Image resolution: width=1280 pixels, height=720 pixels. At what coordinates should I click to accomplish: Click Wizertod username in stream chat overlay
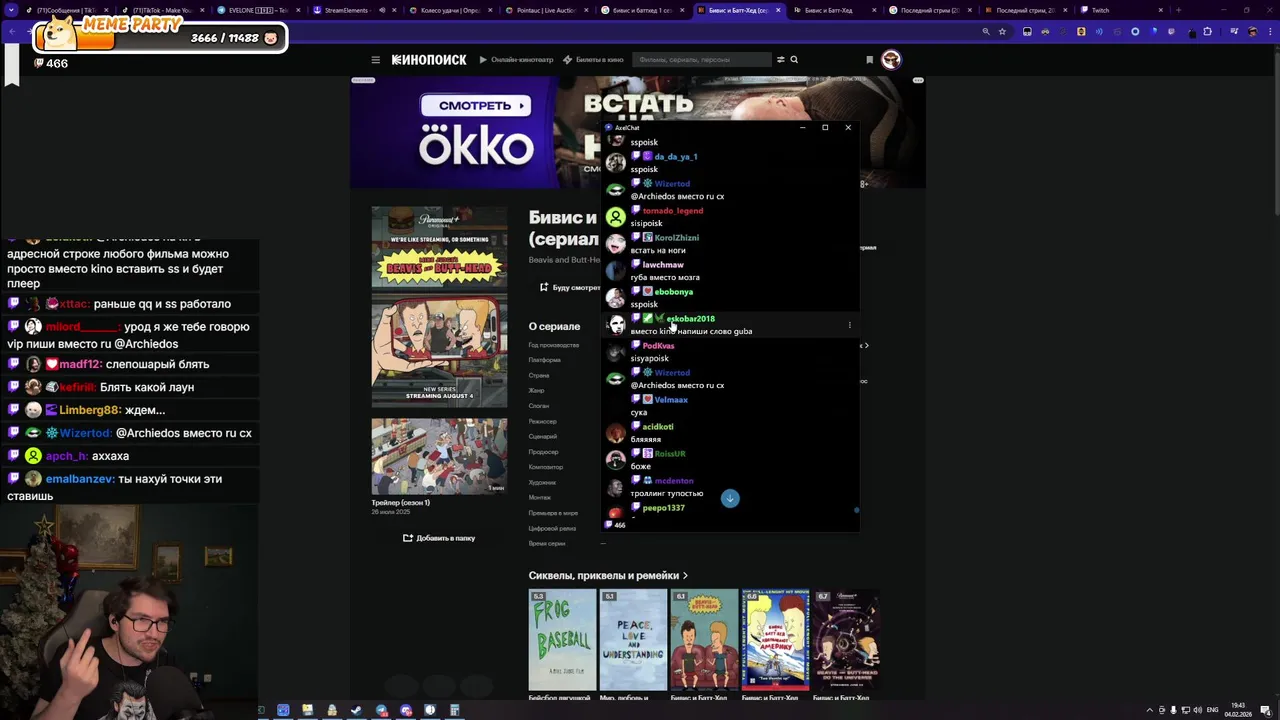pos(86,433)
